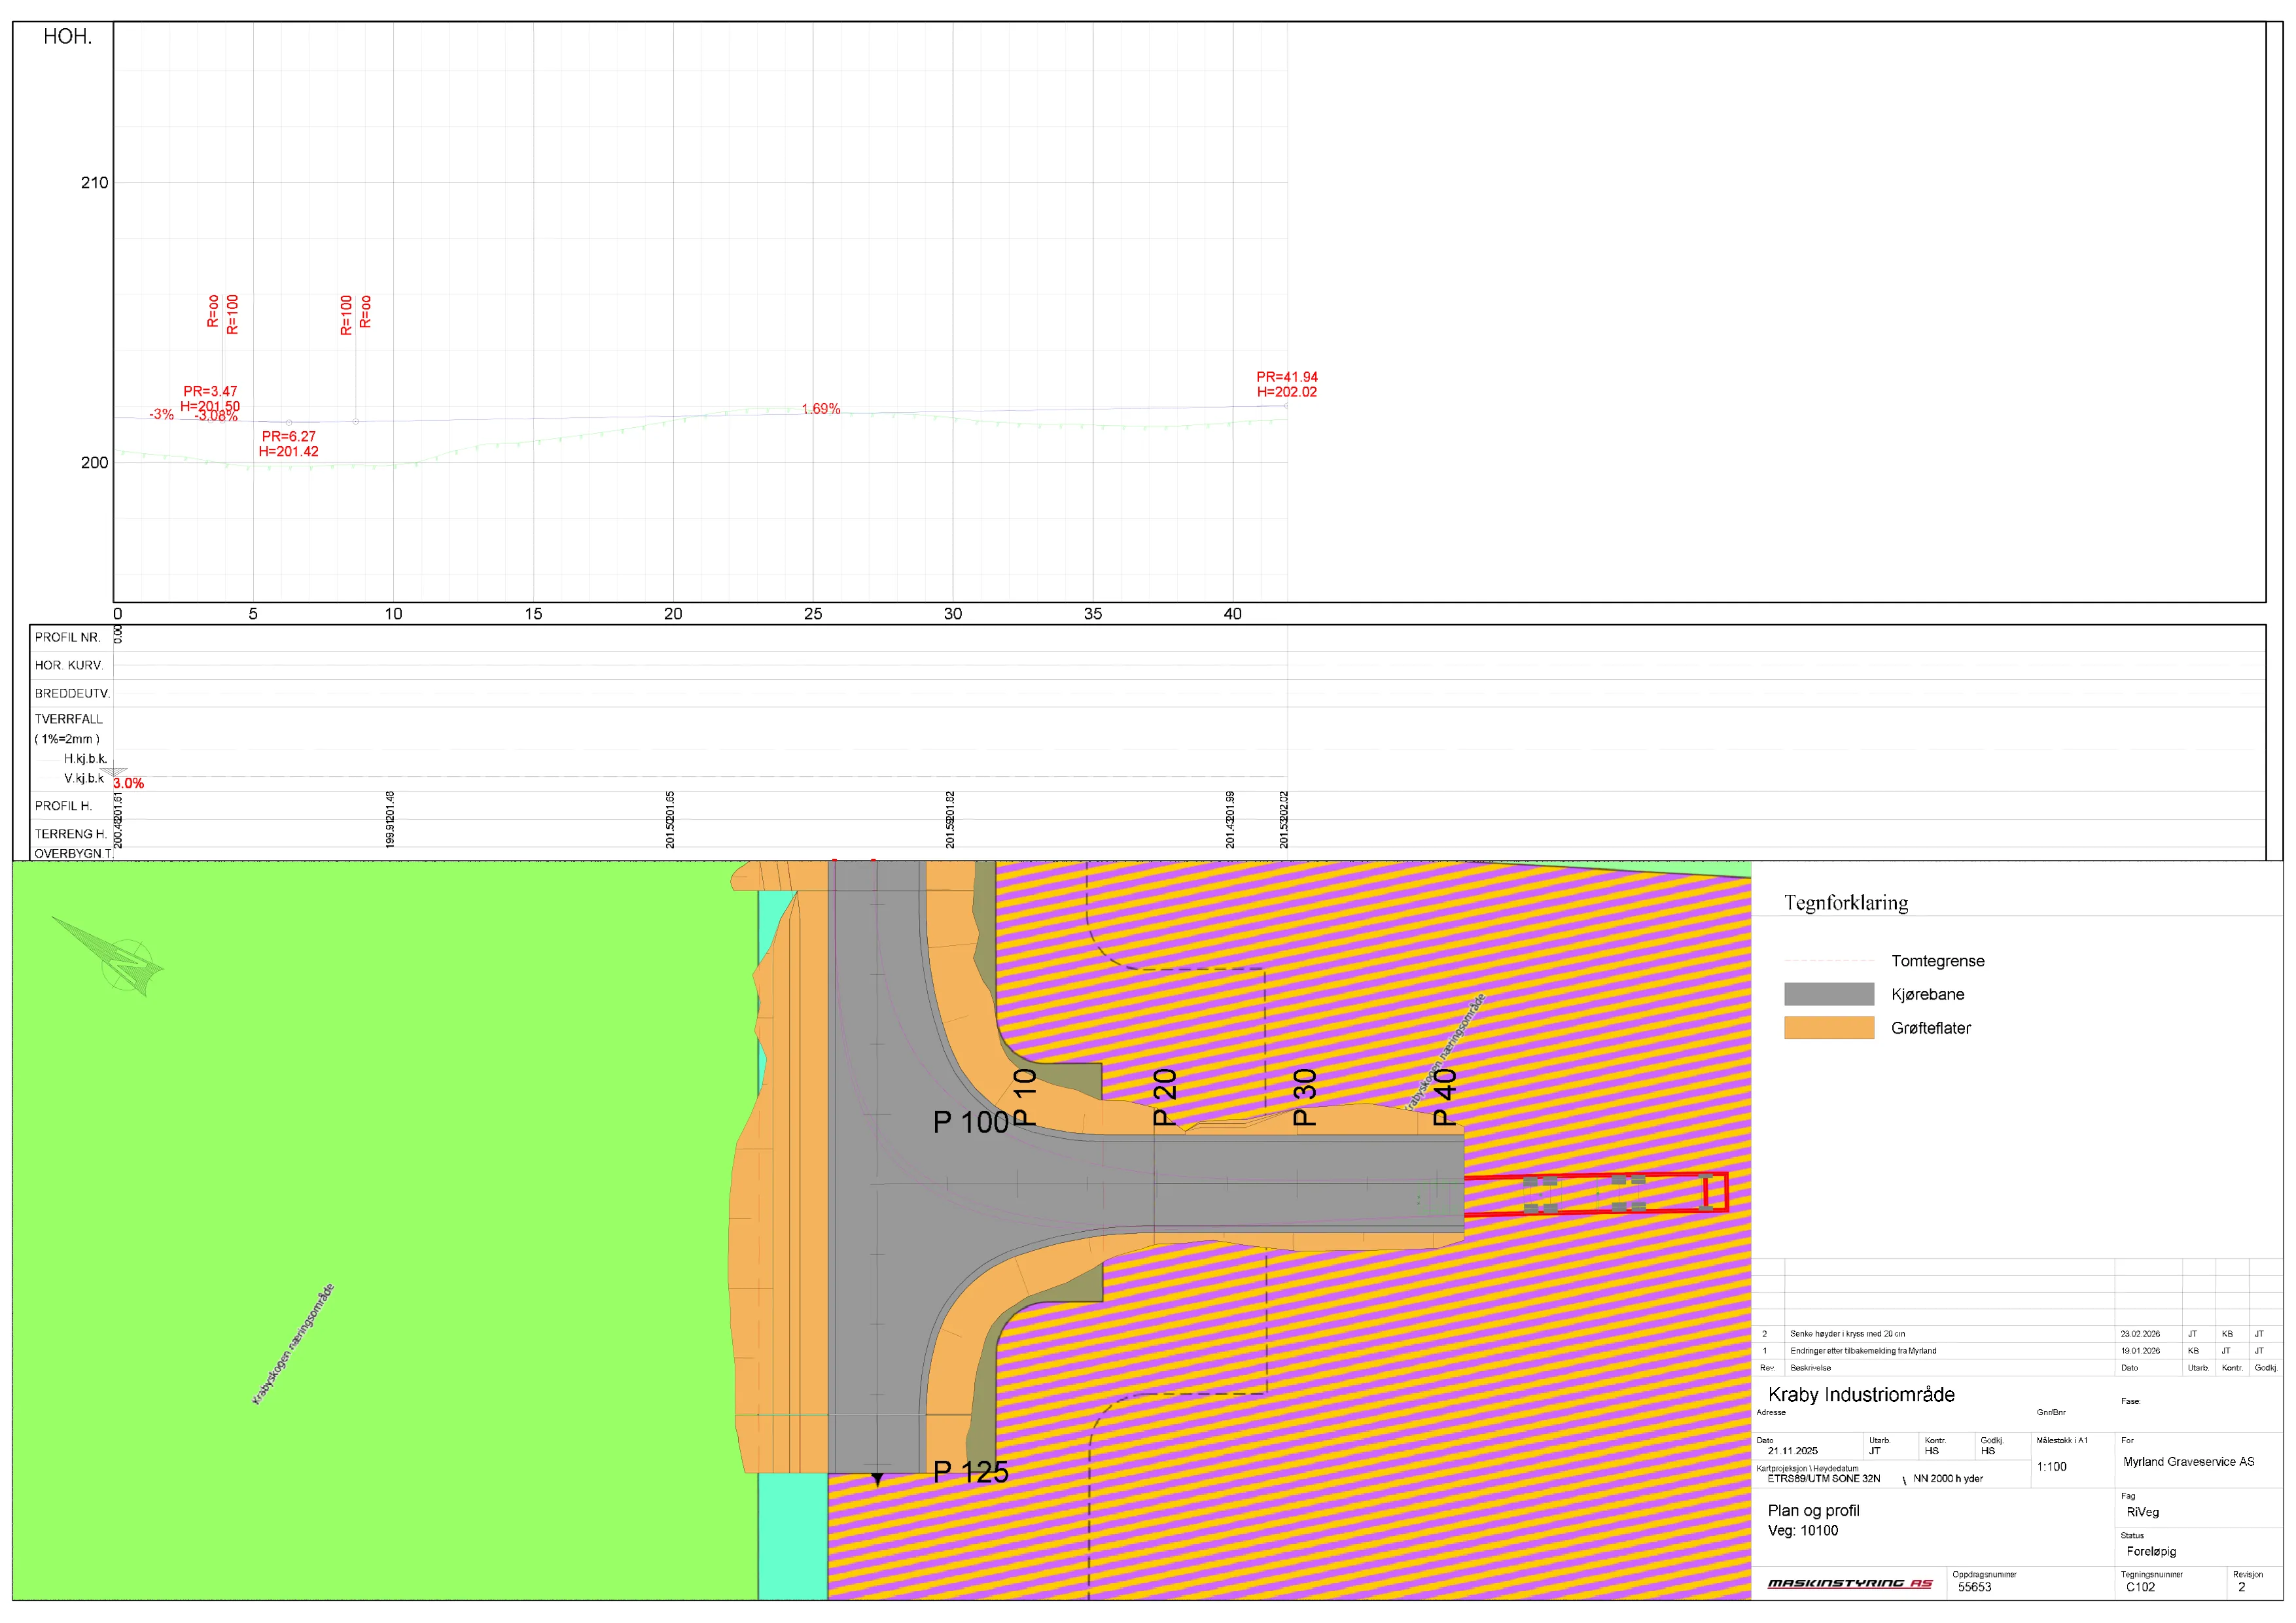Click the "Beskrivelse" column header
This screenshot has width=2296, height=1623.
click(x=1810, y=1368)
